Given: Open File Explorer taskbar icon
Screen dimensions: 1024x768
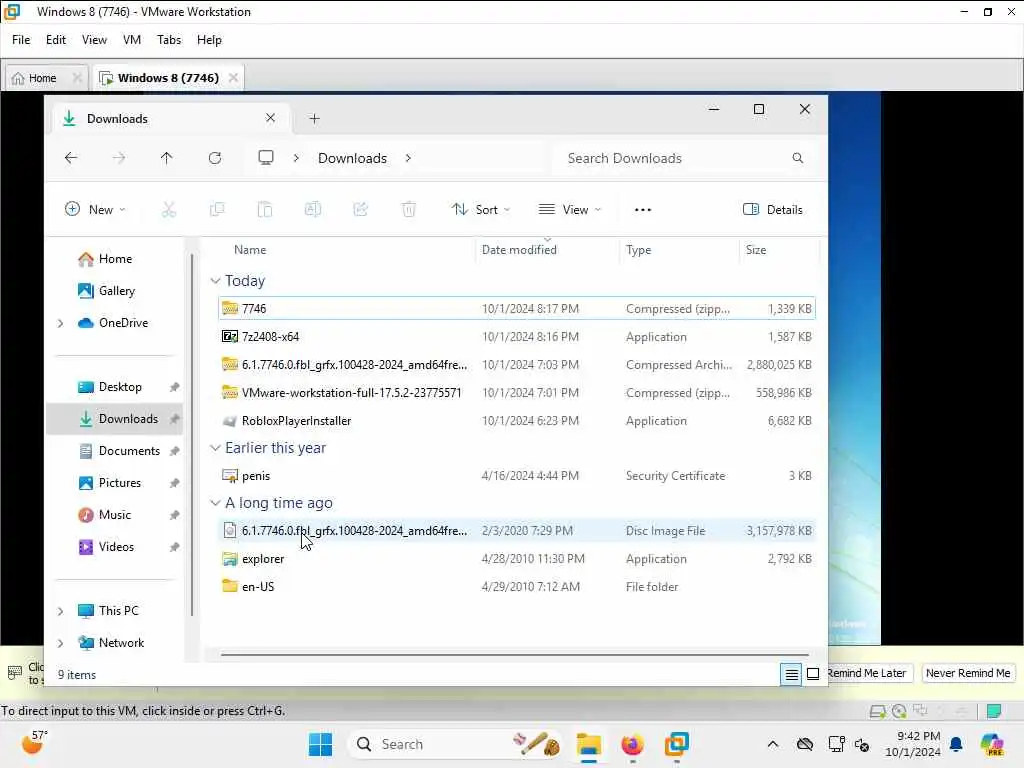Looking at the screenshot, I should (x=588, y=744).
